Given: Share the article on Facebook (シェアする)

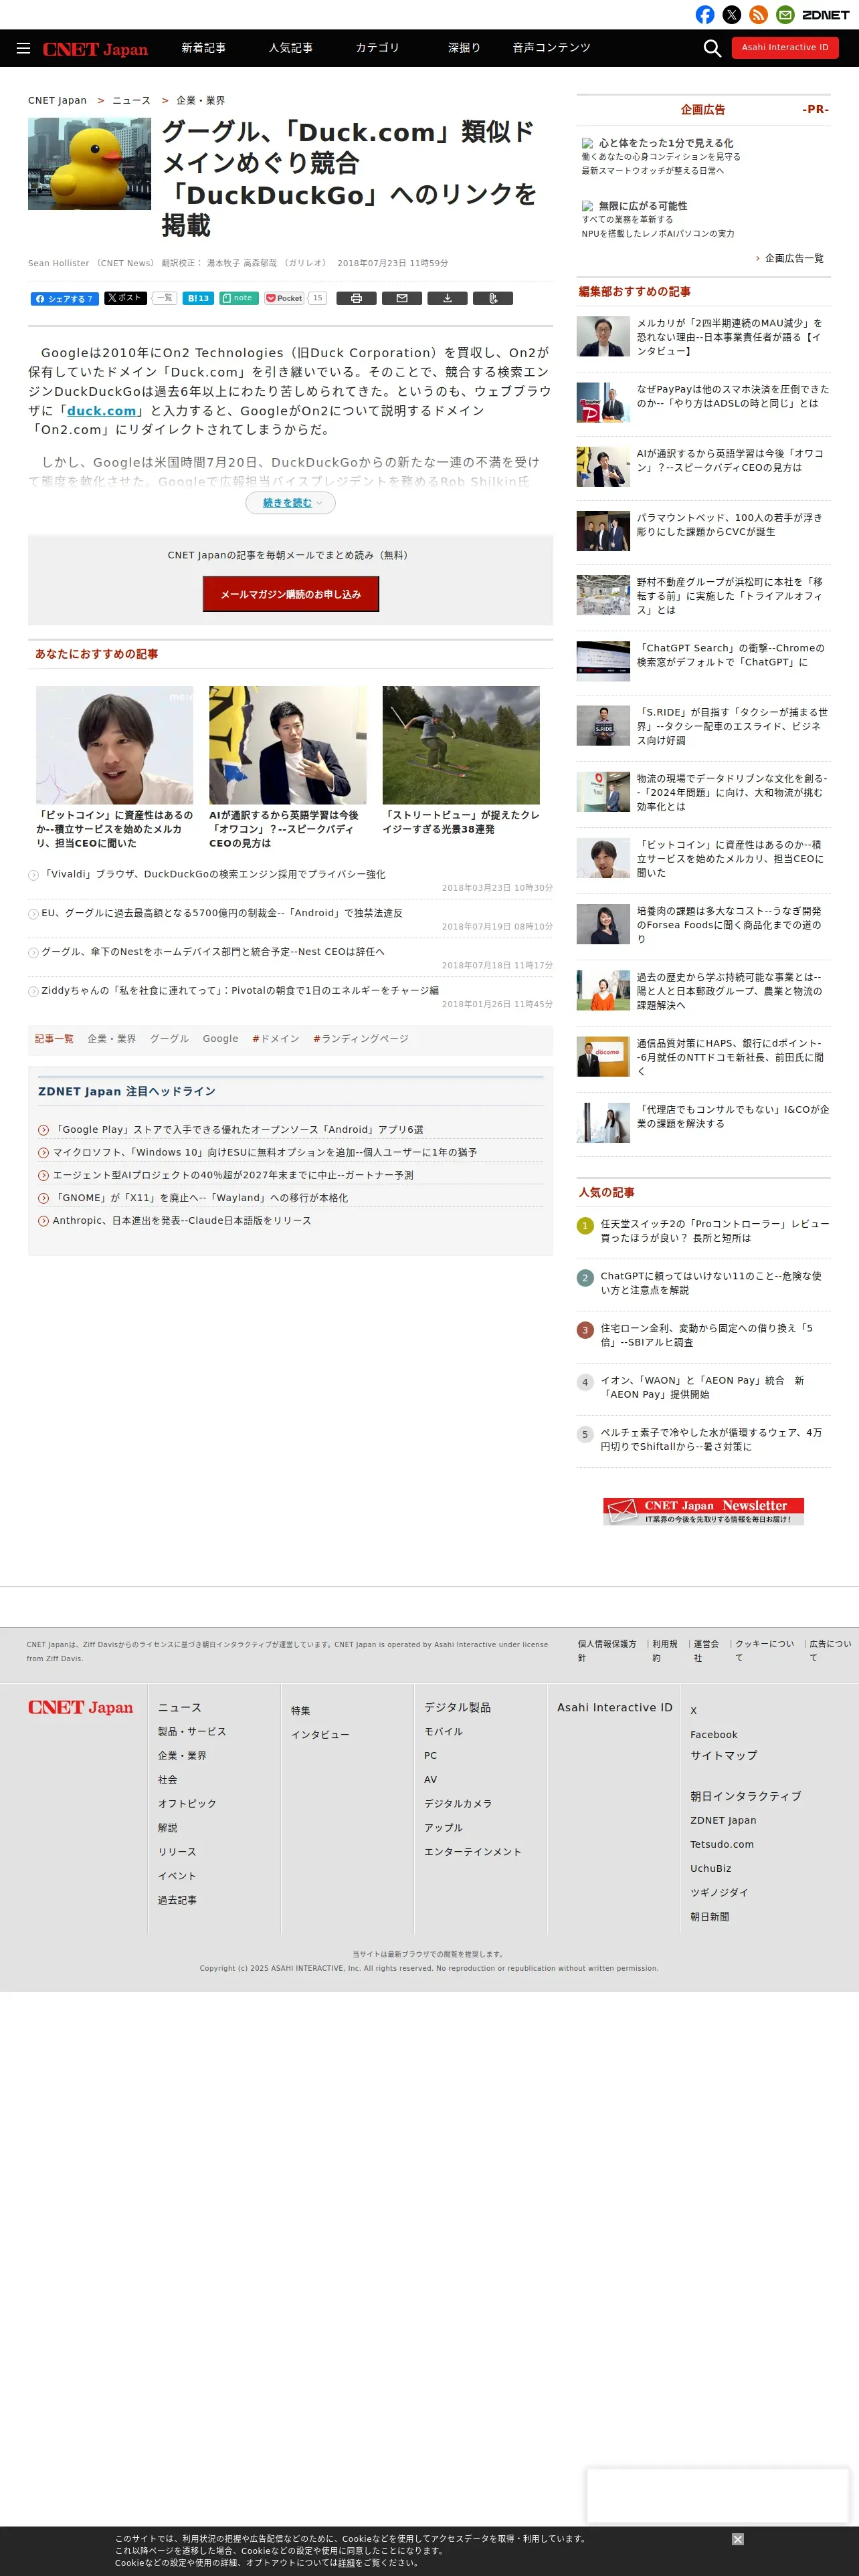Looking at the screenshot, I should (64, 299).
